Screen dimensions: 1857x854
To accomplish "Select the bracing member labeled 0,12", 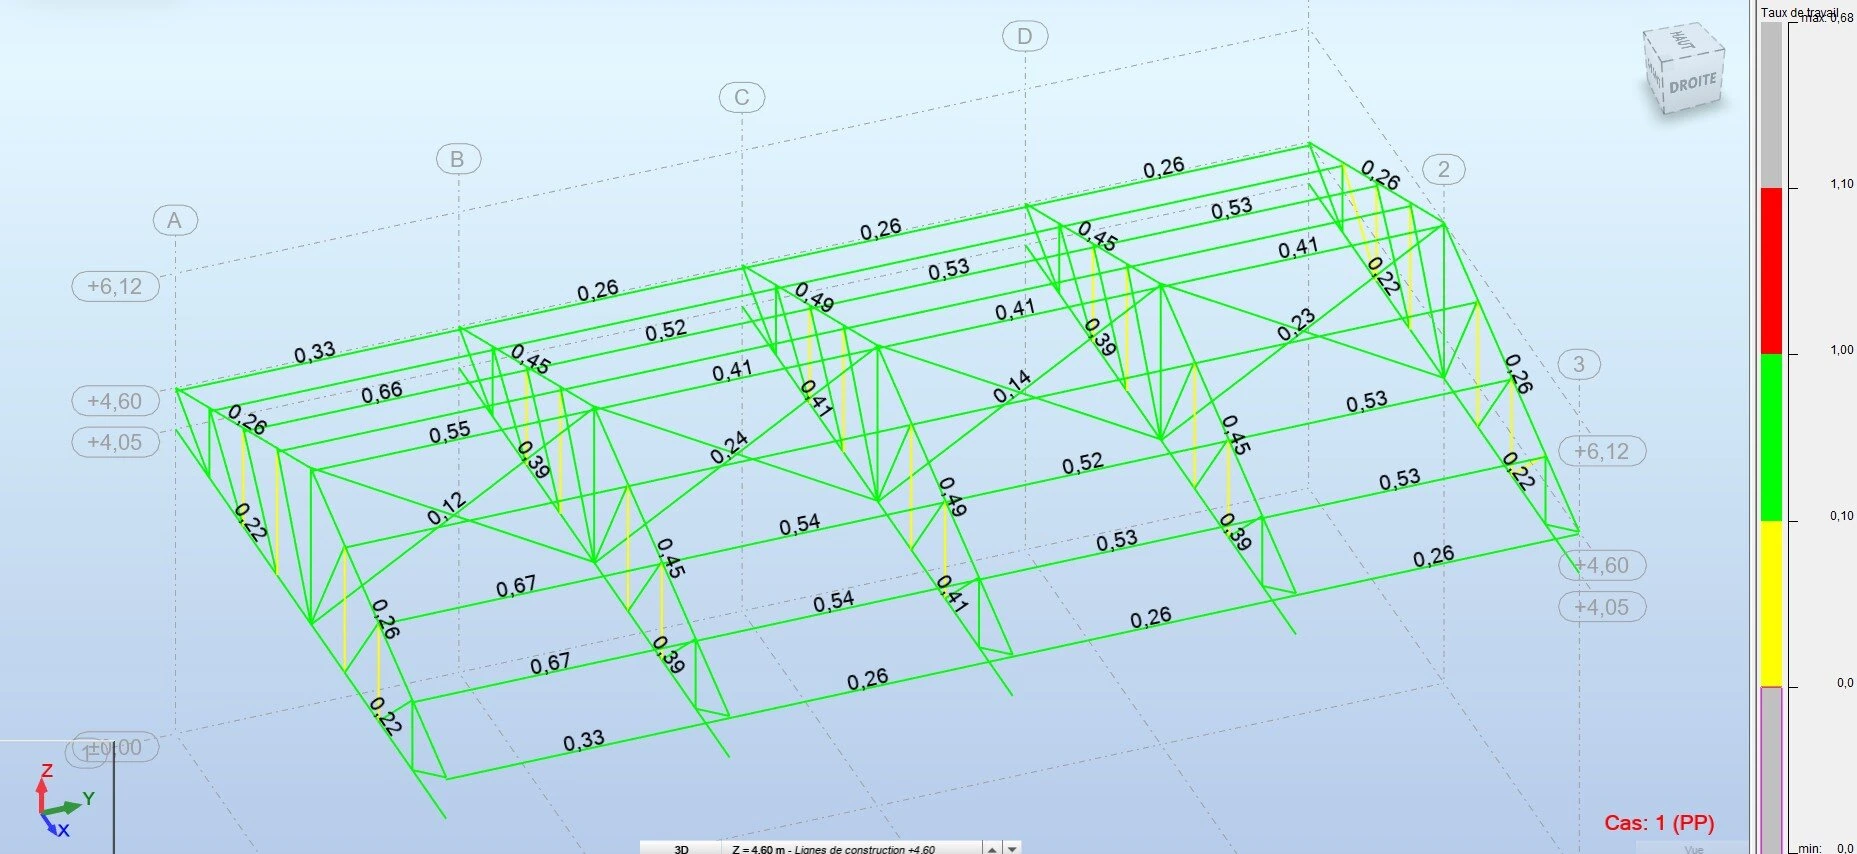I will 446,509.
